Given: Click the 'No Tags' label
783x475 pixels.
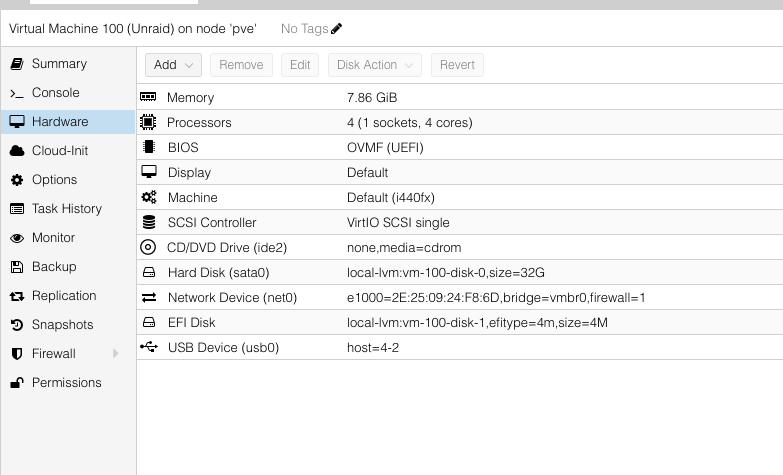Looking at the screenshot, I should pos(304,28).
